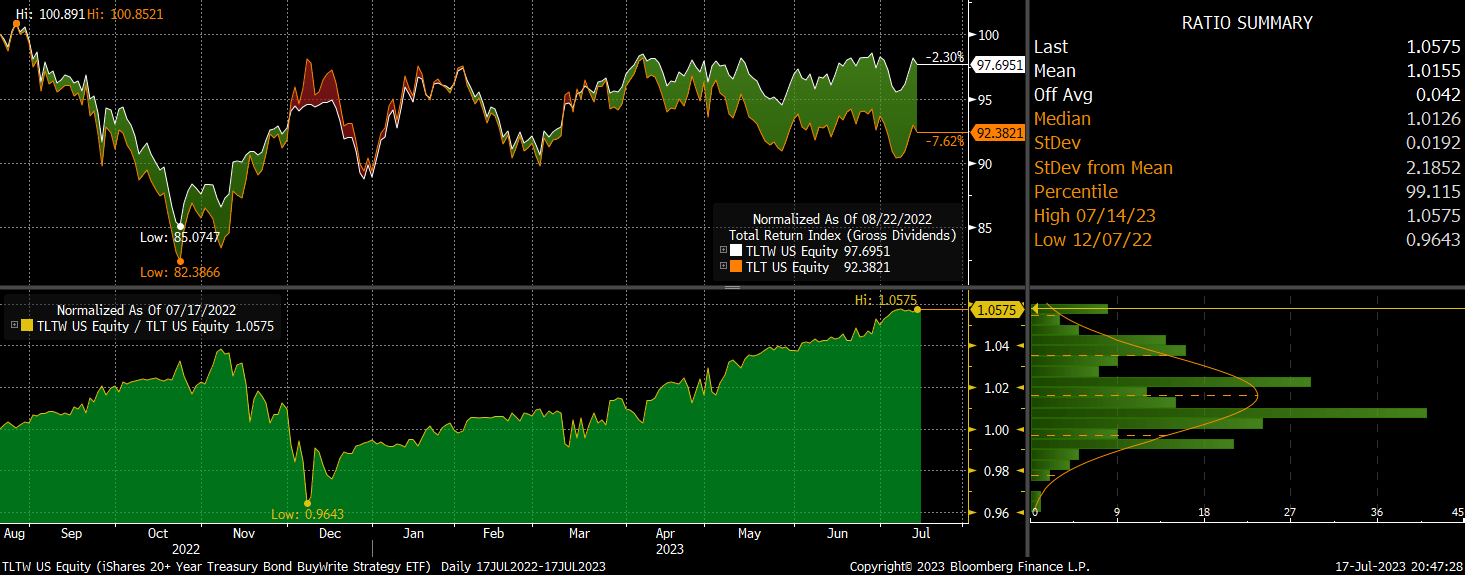Image resolution: width=1465 pixels, height=575 pixels.
Task: Click the histogram x-axis value 45
Action: click(x=1457, y=512)
